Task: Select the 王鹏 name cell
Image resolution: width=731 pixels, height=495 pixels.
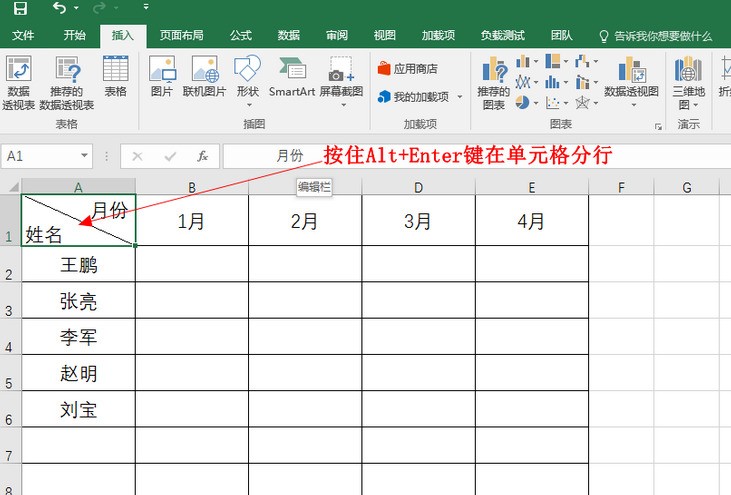Action: 78,264
